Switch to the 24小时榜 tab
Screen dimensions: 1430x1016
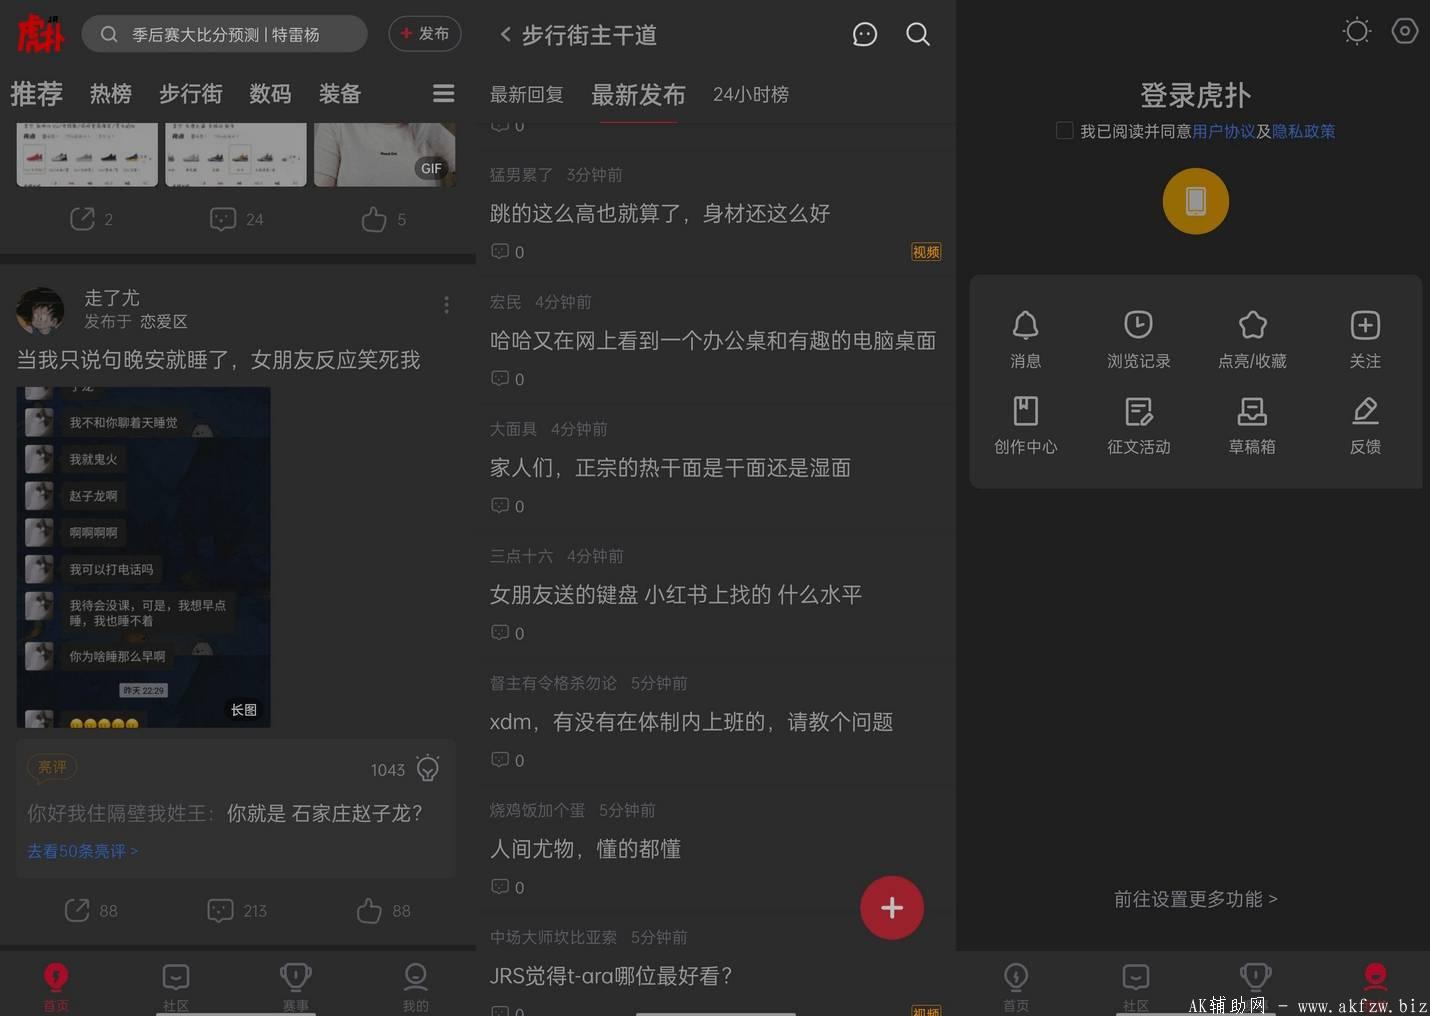pos(751,95)
